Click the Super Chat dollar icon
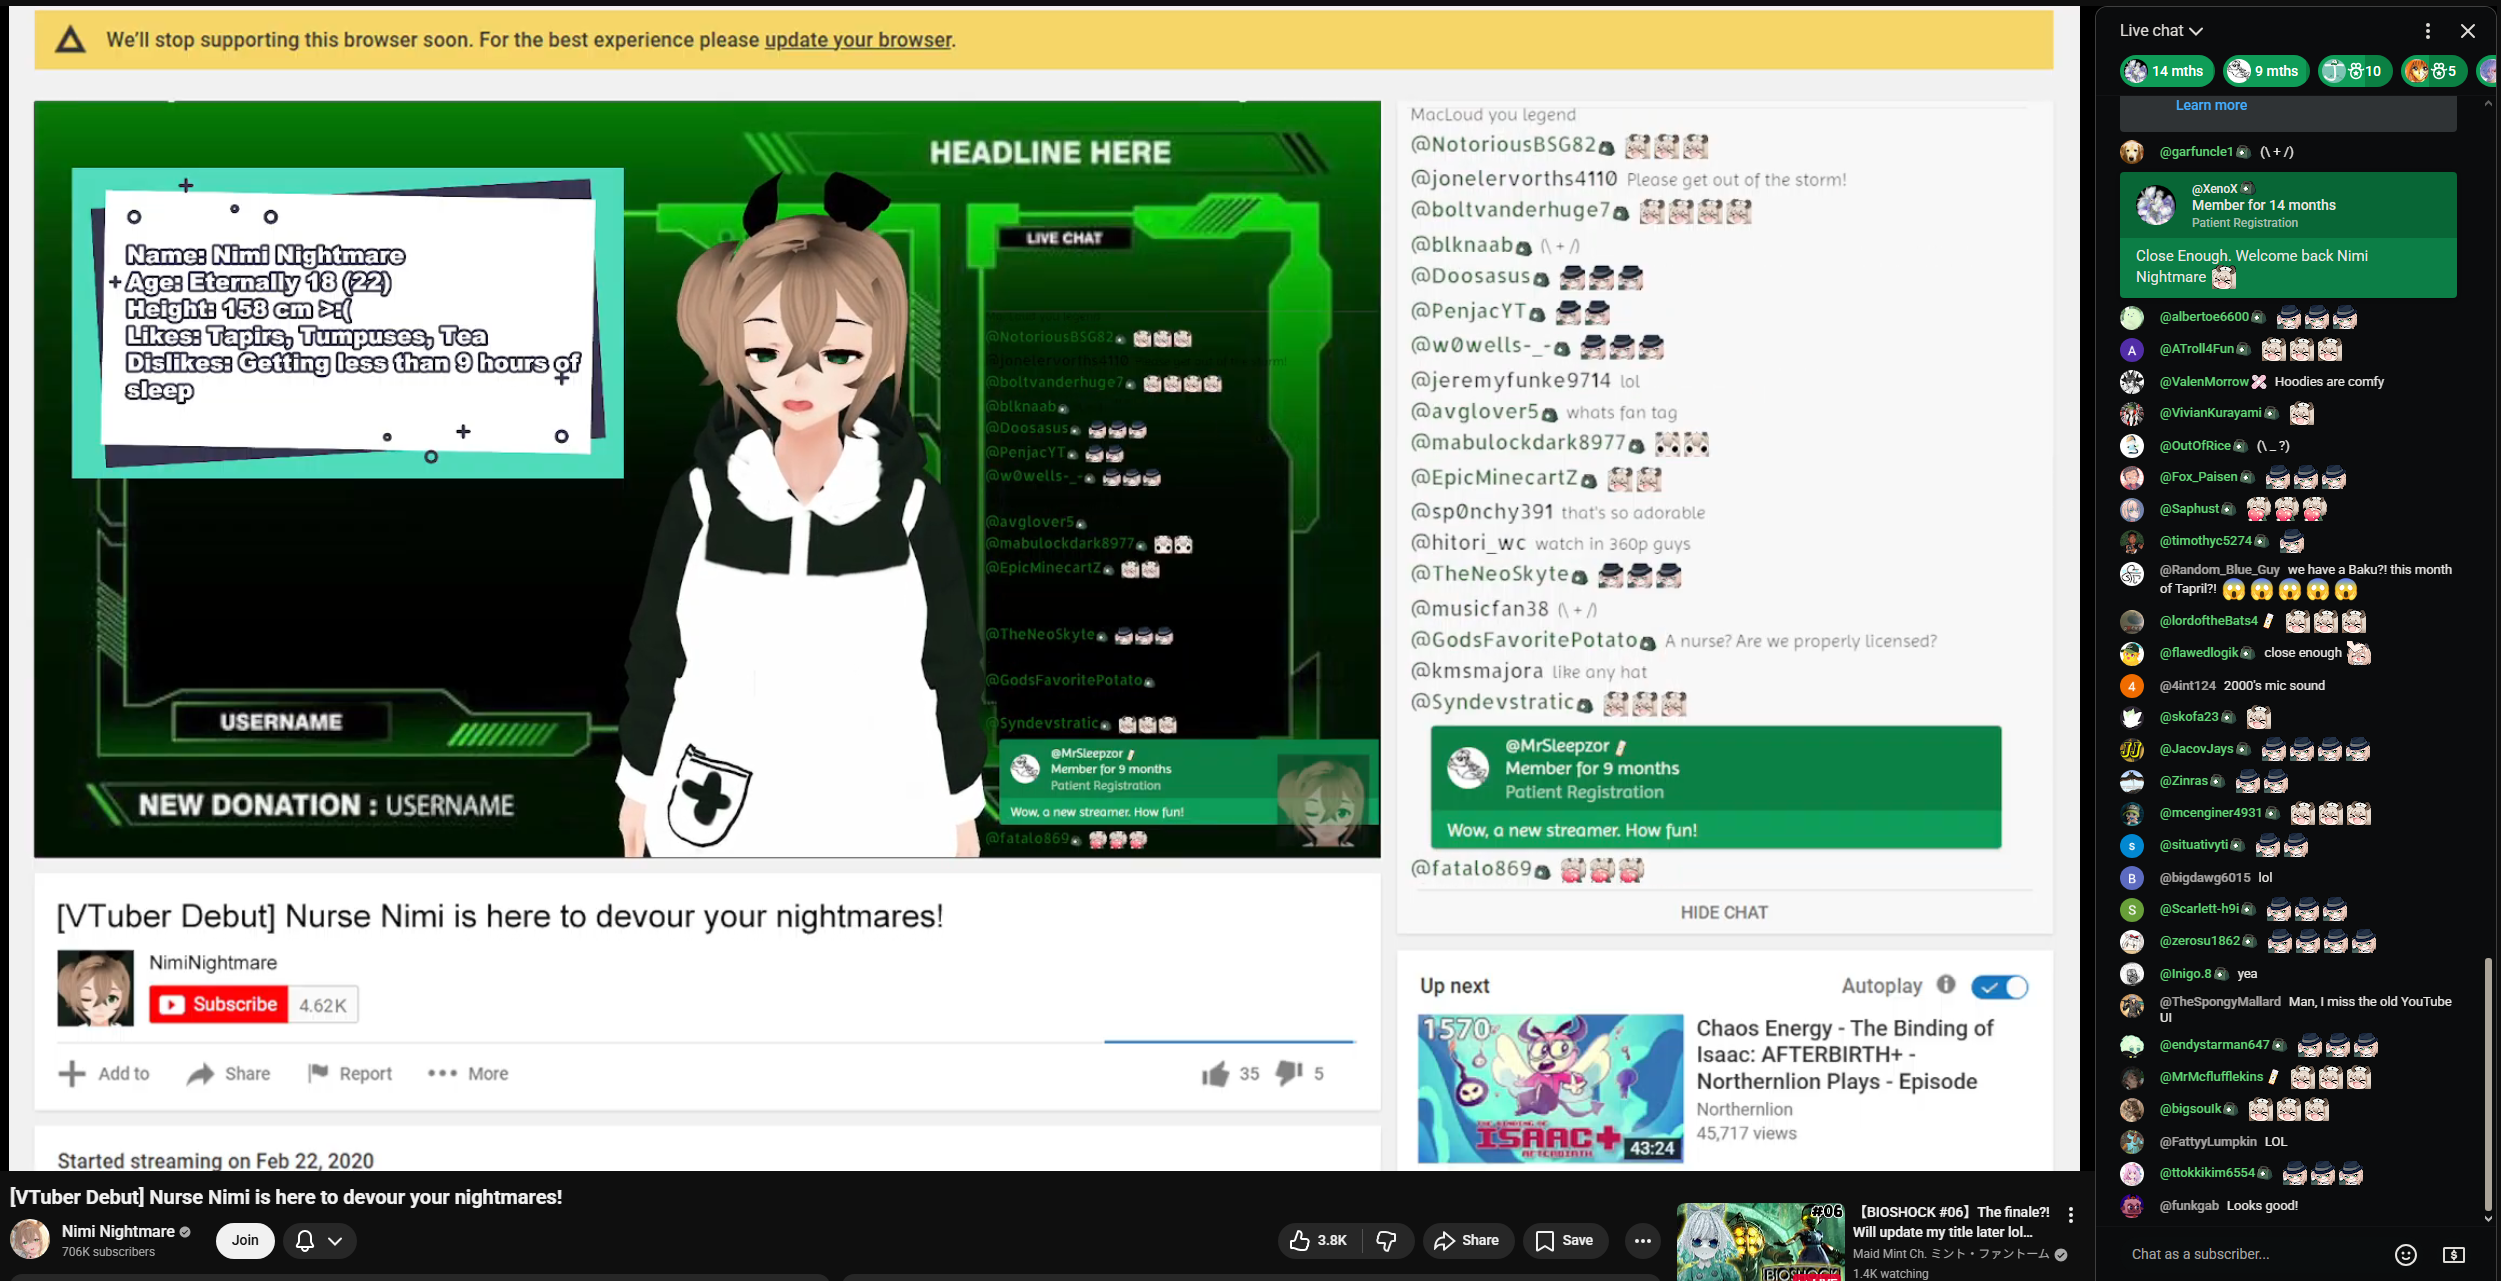The height and width of the screenshot is (1281, 2501). coord(2453,1254)
